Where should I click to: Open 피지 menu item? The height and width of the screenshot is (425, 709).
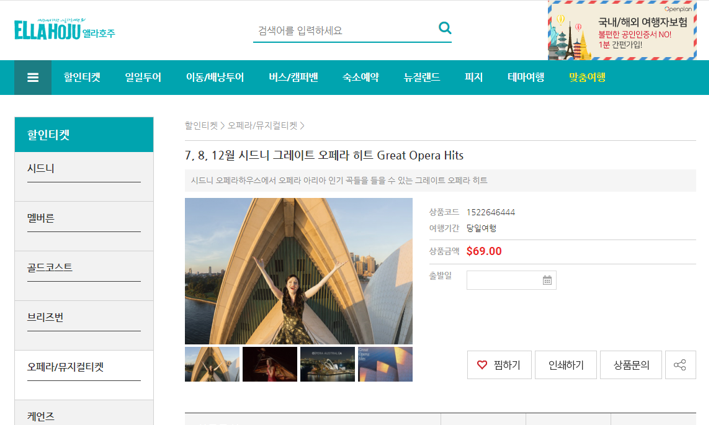click(473, 77)
